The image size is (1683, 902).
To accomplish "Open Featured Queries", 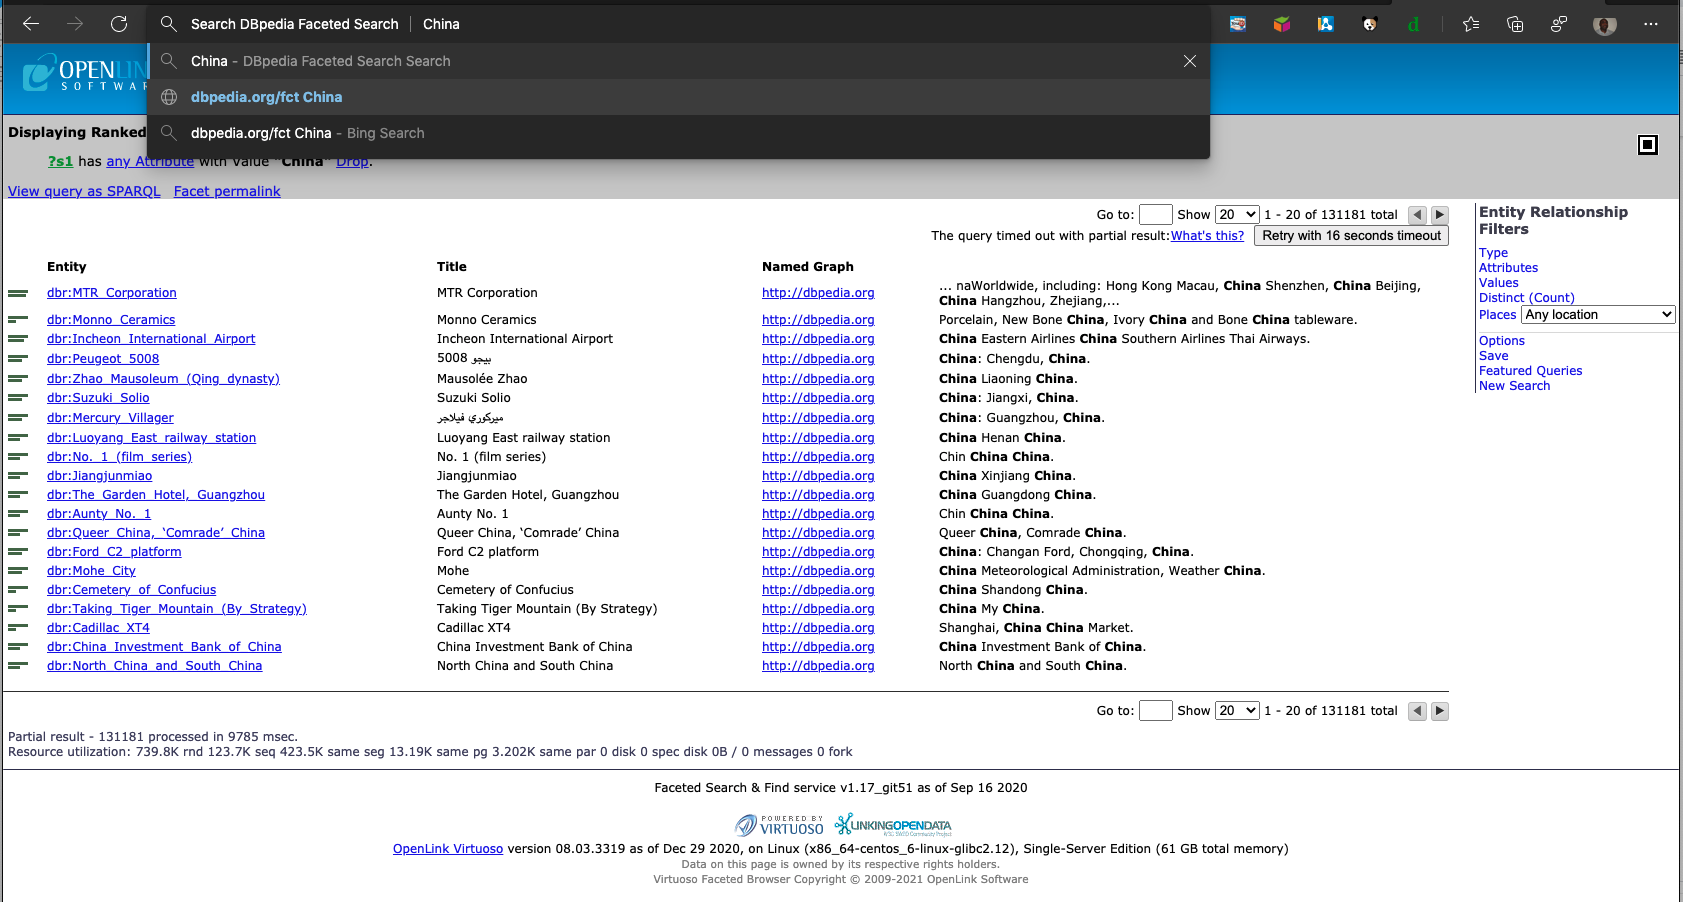I will click(1530, 371).
